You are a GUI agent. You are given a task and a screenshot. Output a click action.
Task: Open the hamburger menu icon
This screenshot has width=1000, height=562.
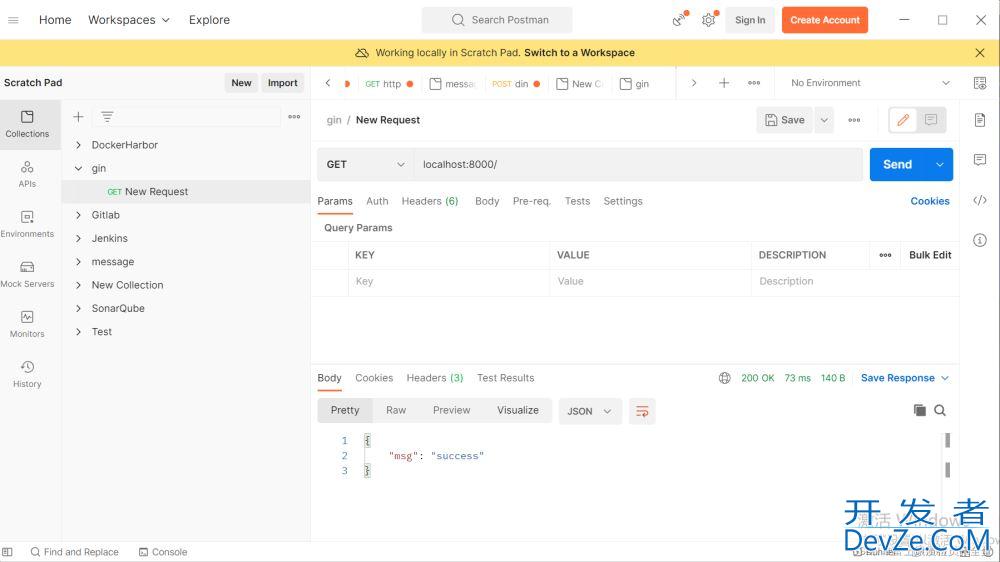(13, 20)
